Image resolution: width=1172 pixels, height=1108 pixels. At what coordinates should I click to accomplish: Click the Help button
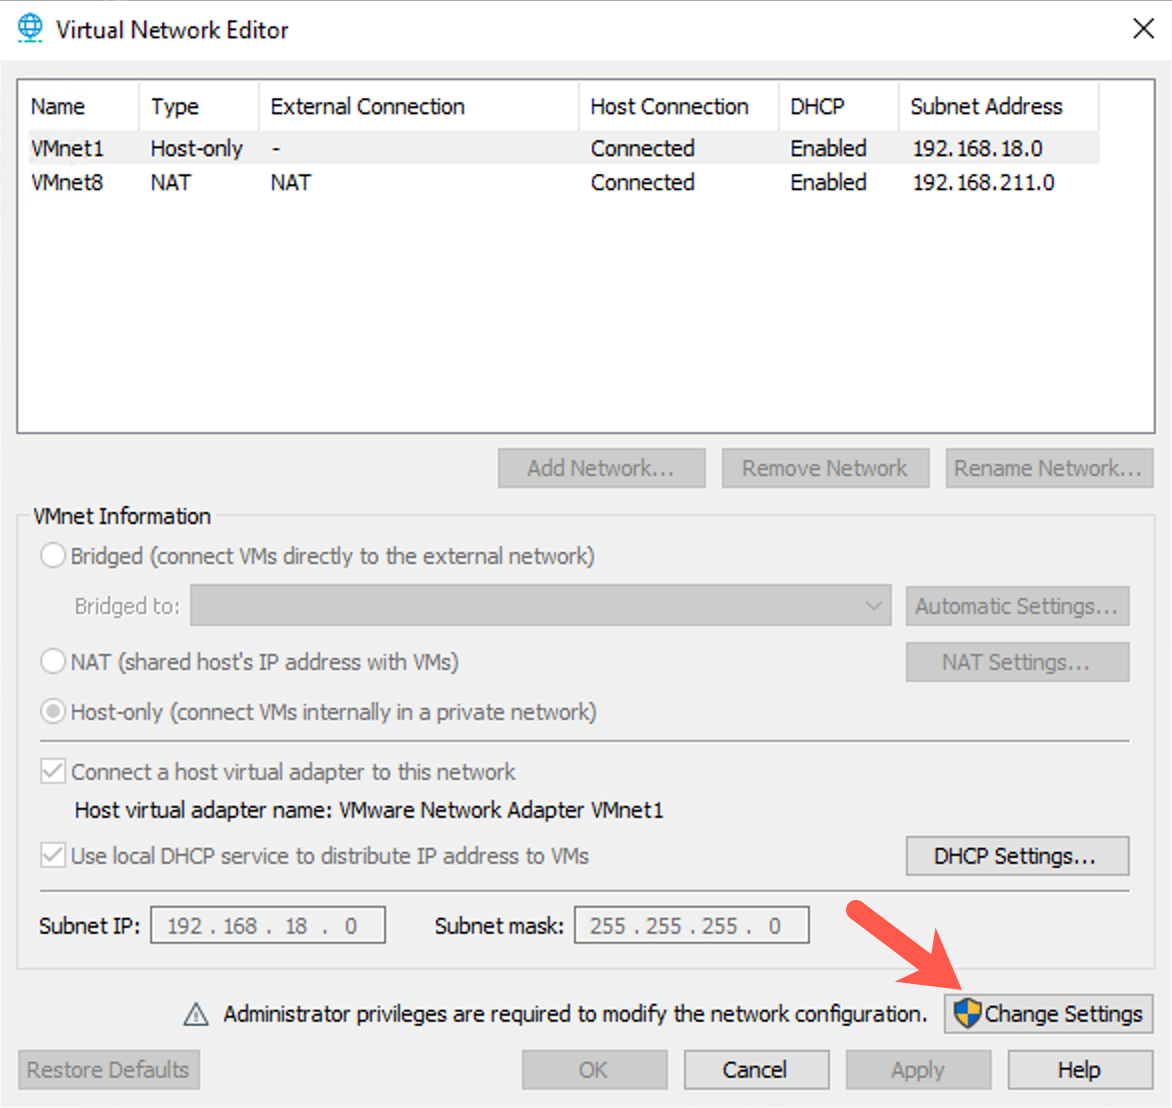coord(1077,1069)
